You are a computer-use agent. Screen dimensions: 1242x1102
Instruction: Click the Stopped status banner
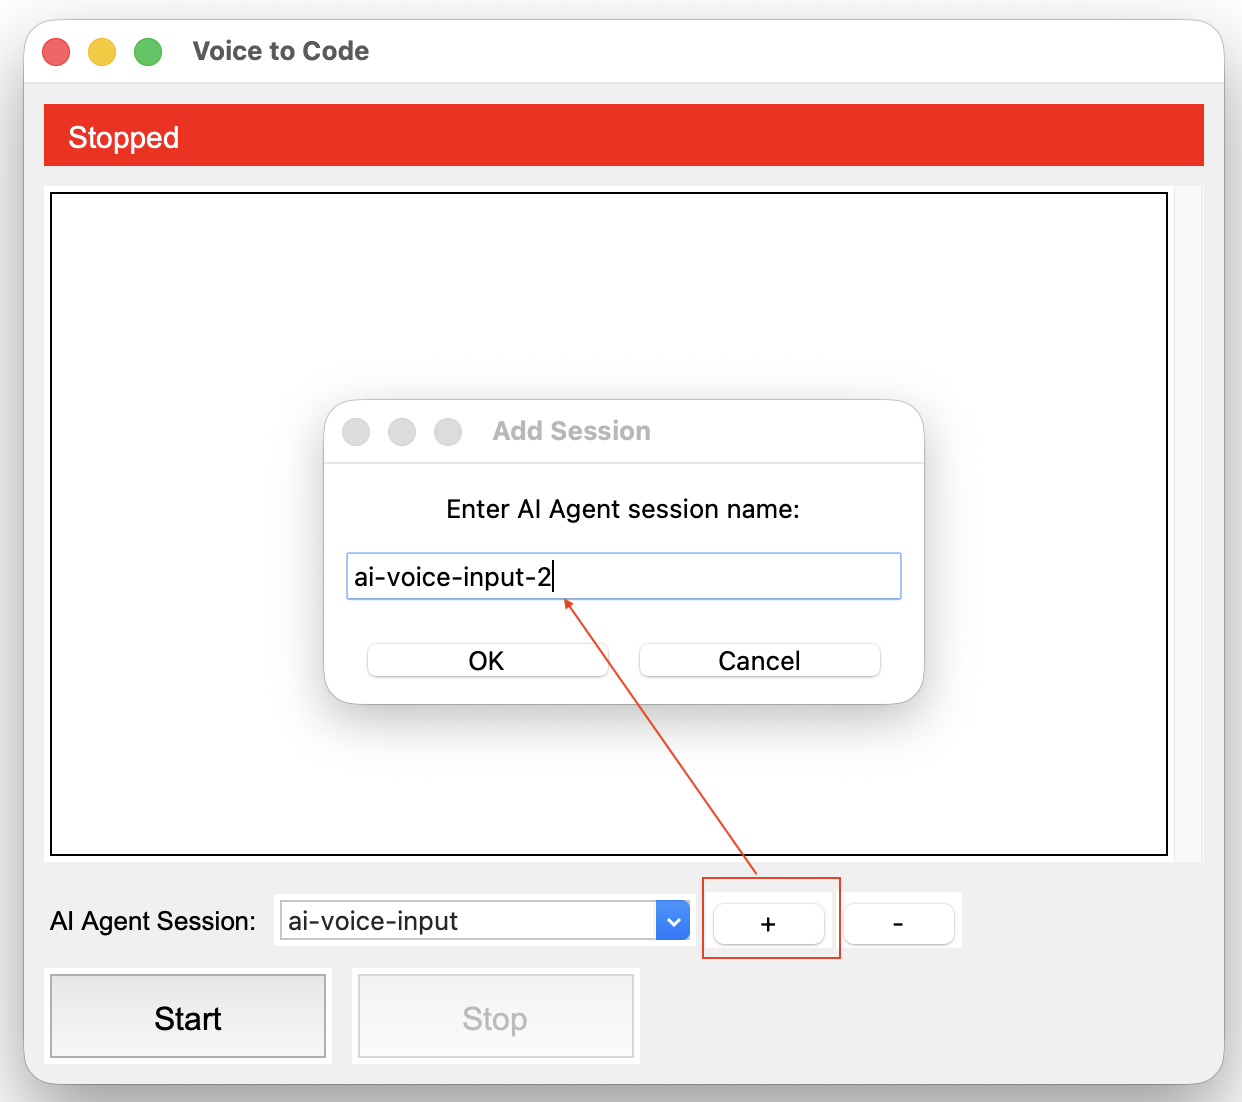(620, 134)
